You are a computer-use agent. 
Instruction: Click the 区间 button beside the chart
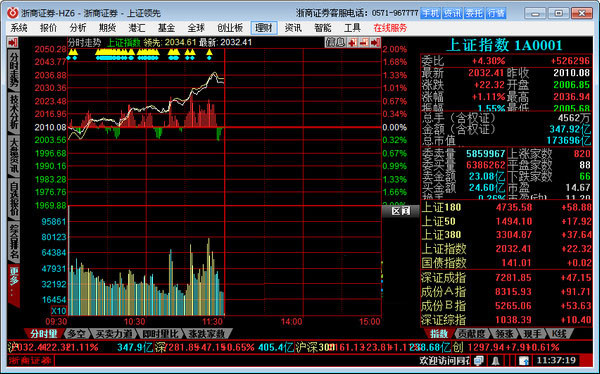400,211
